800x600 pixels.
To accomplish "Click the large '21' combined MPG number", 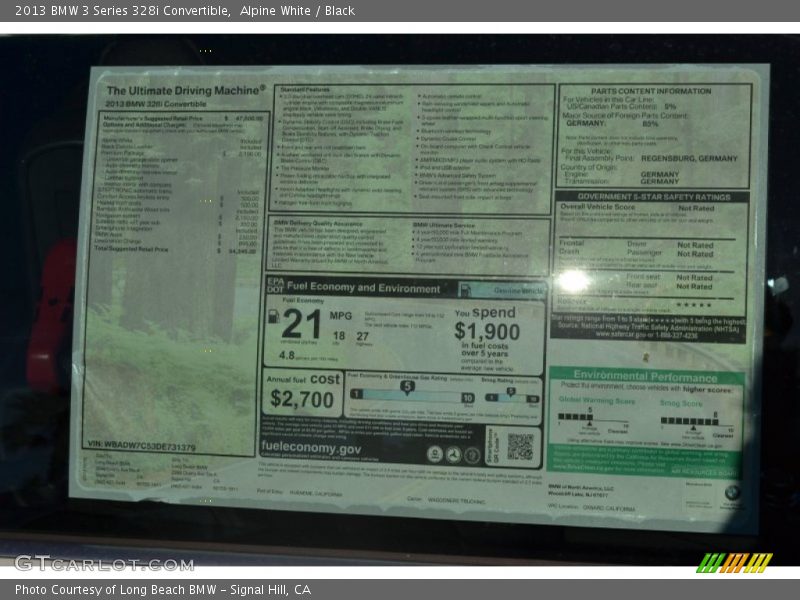I will point(301,324).
